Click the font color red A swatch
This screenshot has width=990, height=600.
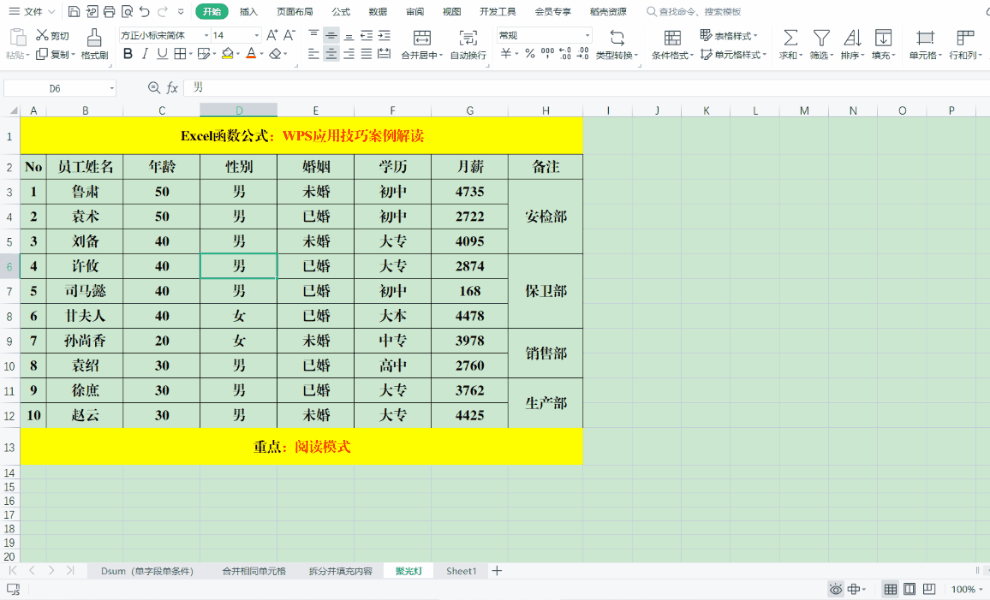point(250,54)
